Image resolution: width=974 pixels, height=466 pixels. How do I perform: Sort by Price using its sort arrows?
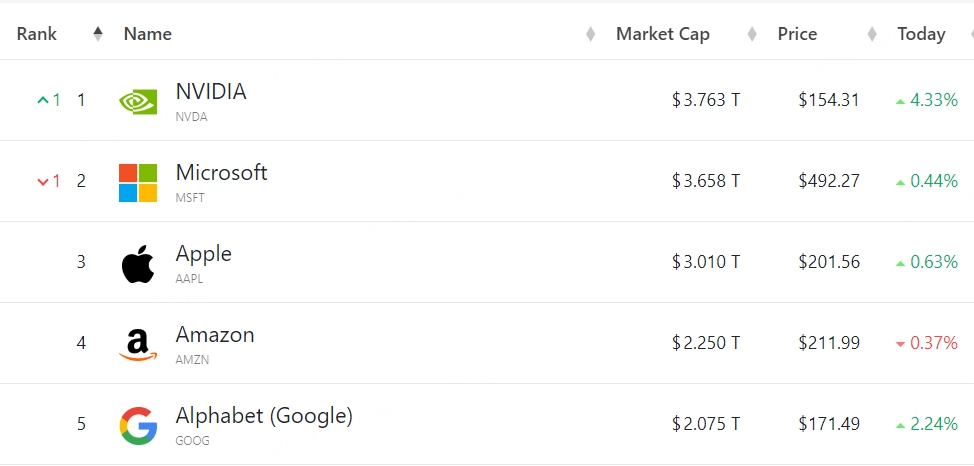coord(872,34)
